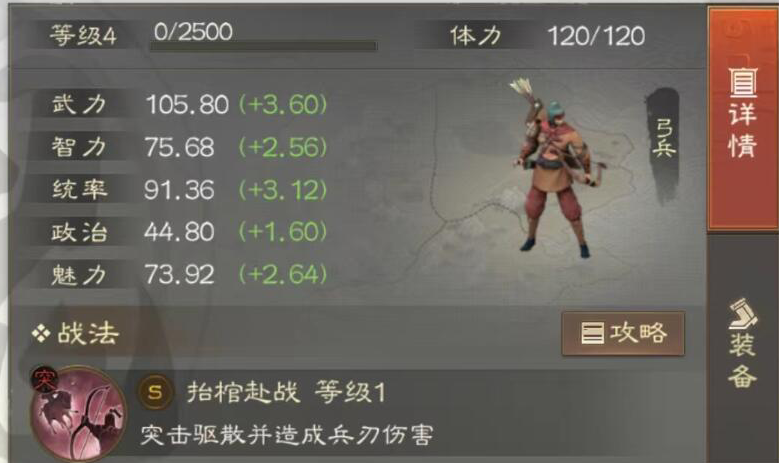Open the 详情 details tab

[x=742, y=119]
